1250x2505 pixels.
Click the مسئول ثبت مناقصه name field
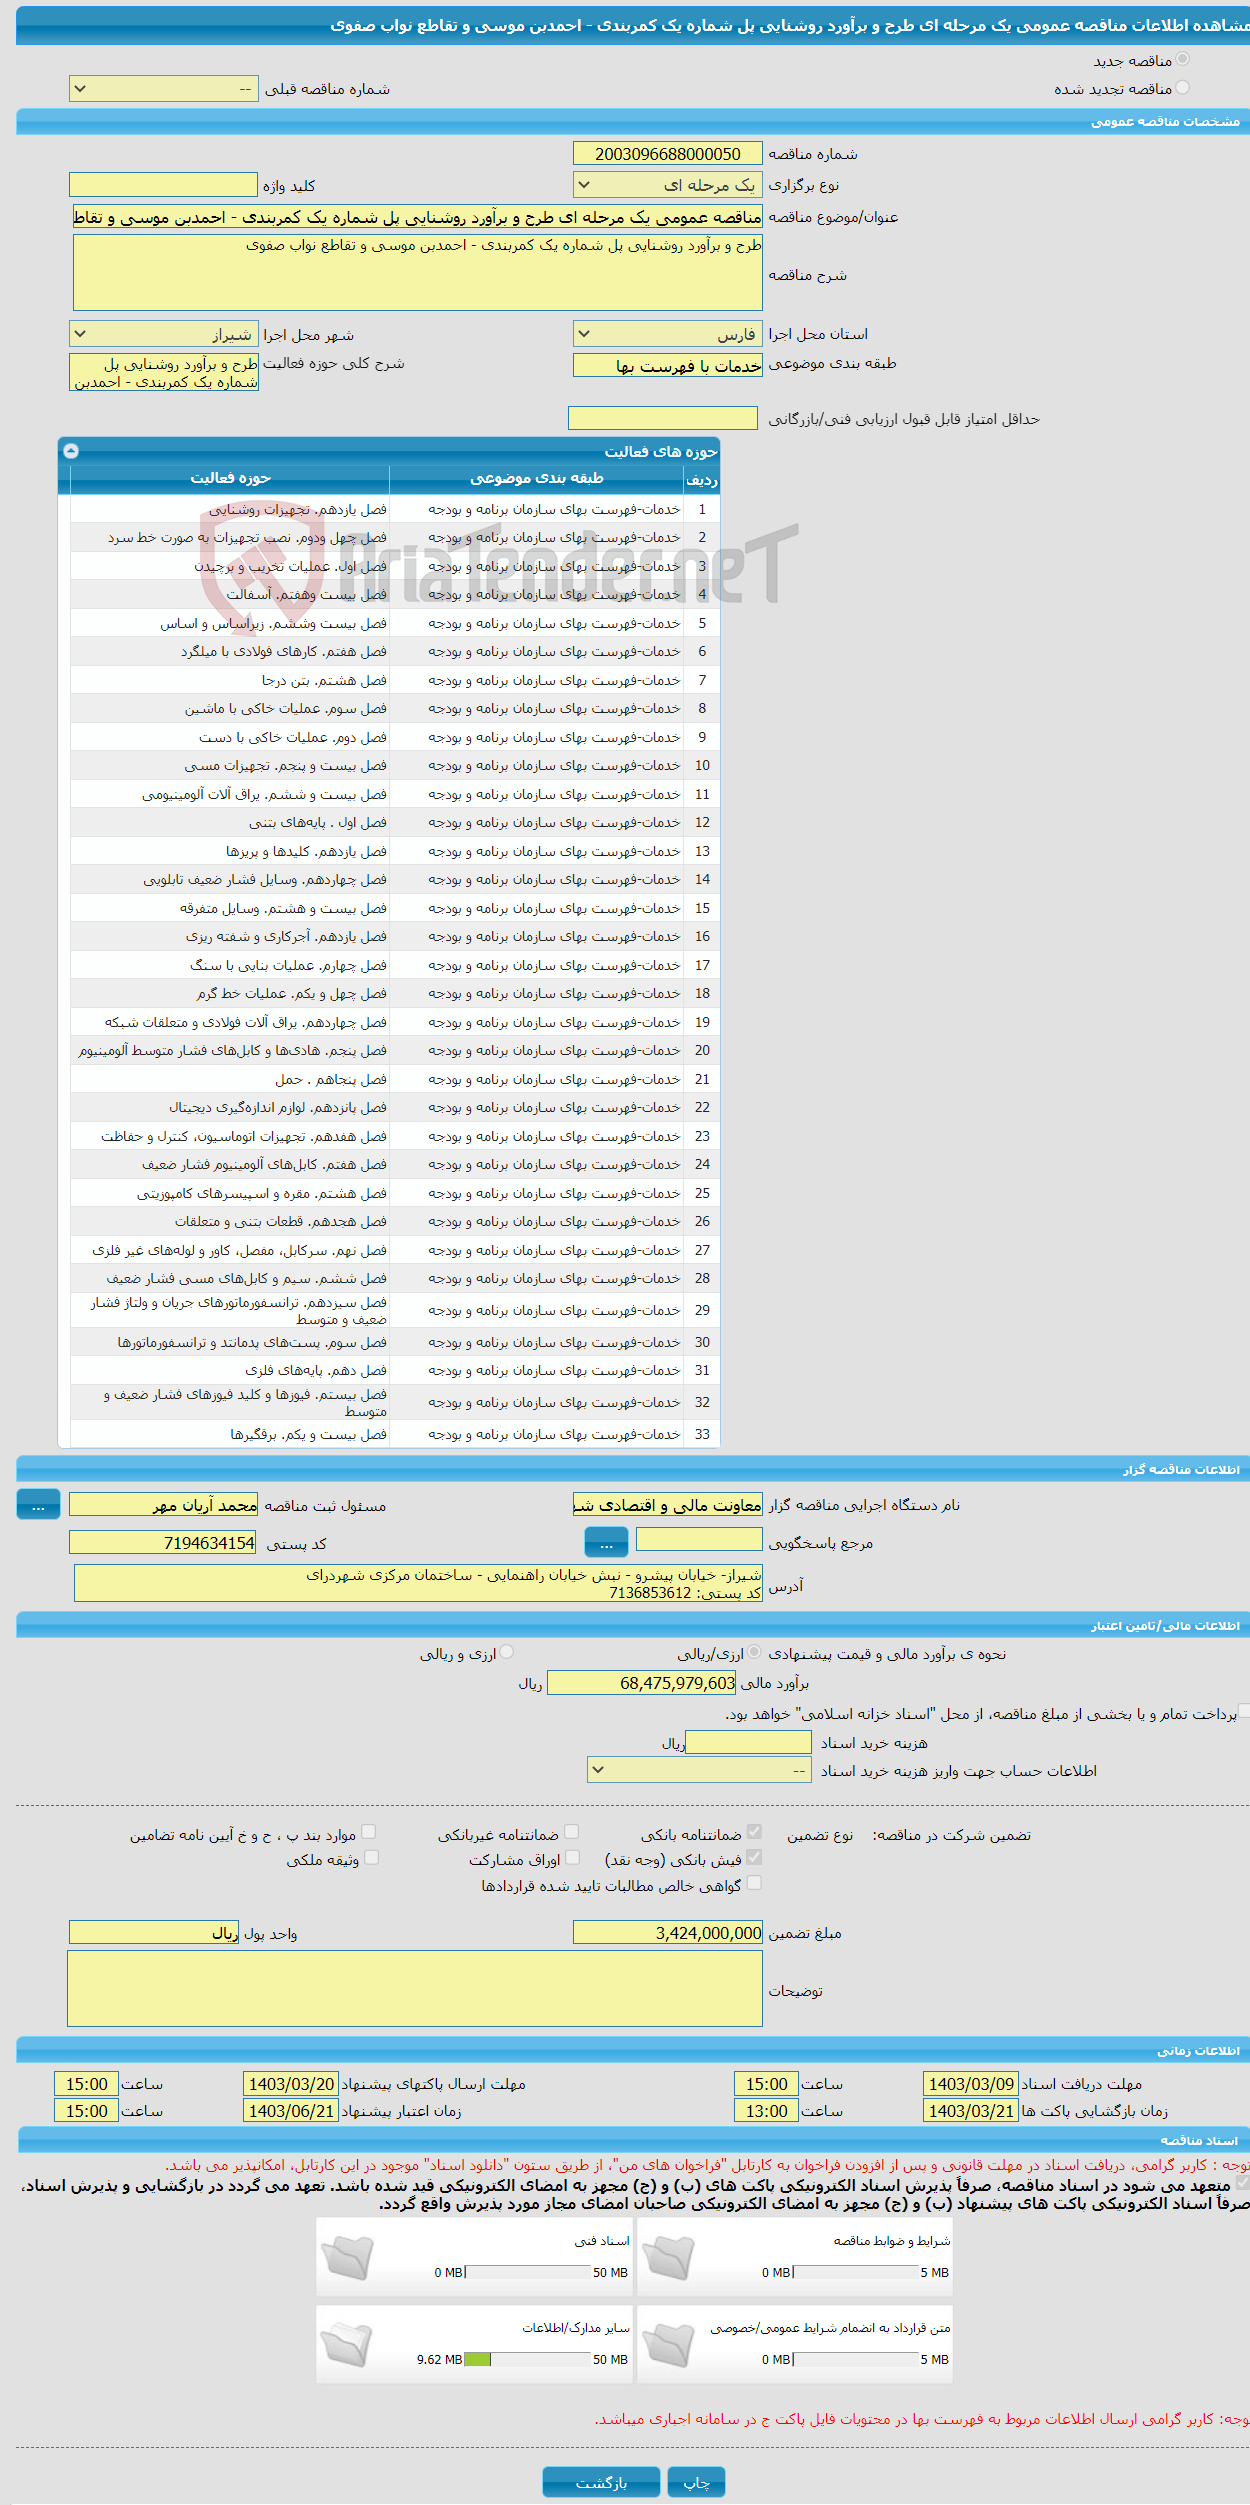(x=164, y=1505)
